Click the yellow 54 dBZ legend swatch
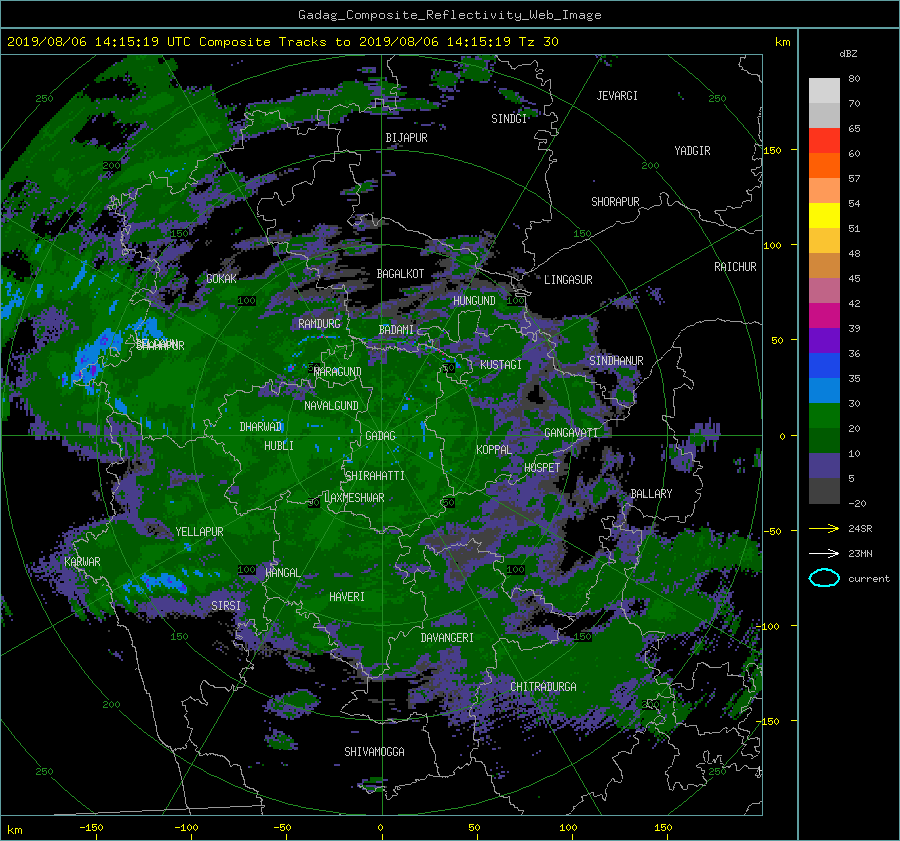Image resolution: width=900 pixels, height=841 pixels. 824,215
